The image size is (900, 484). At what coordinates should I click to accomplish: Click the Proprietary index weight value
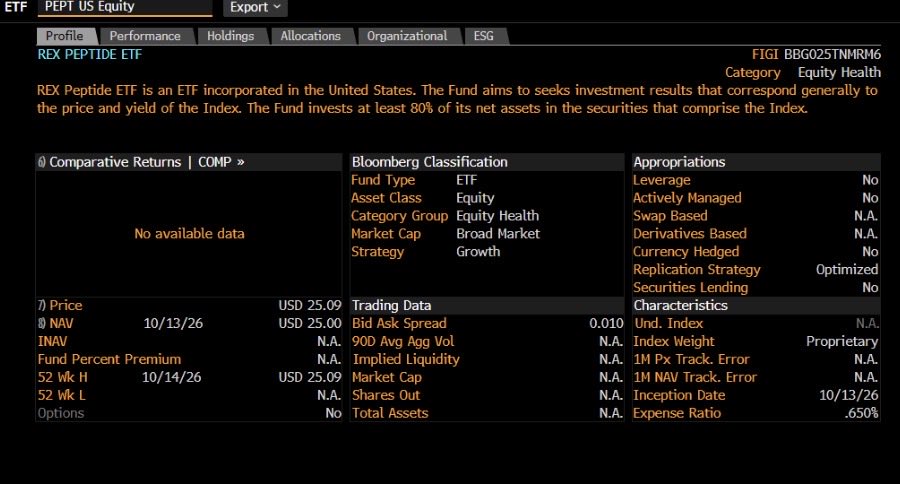(x=842, y=341)
